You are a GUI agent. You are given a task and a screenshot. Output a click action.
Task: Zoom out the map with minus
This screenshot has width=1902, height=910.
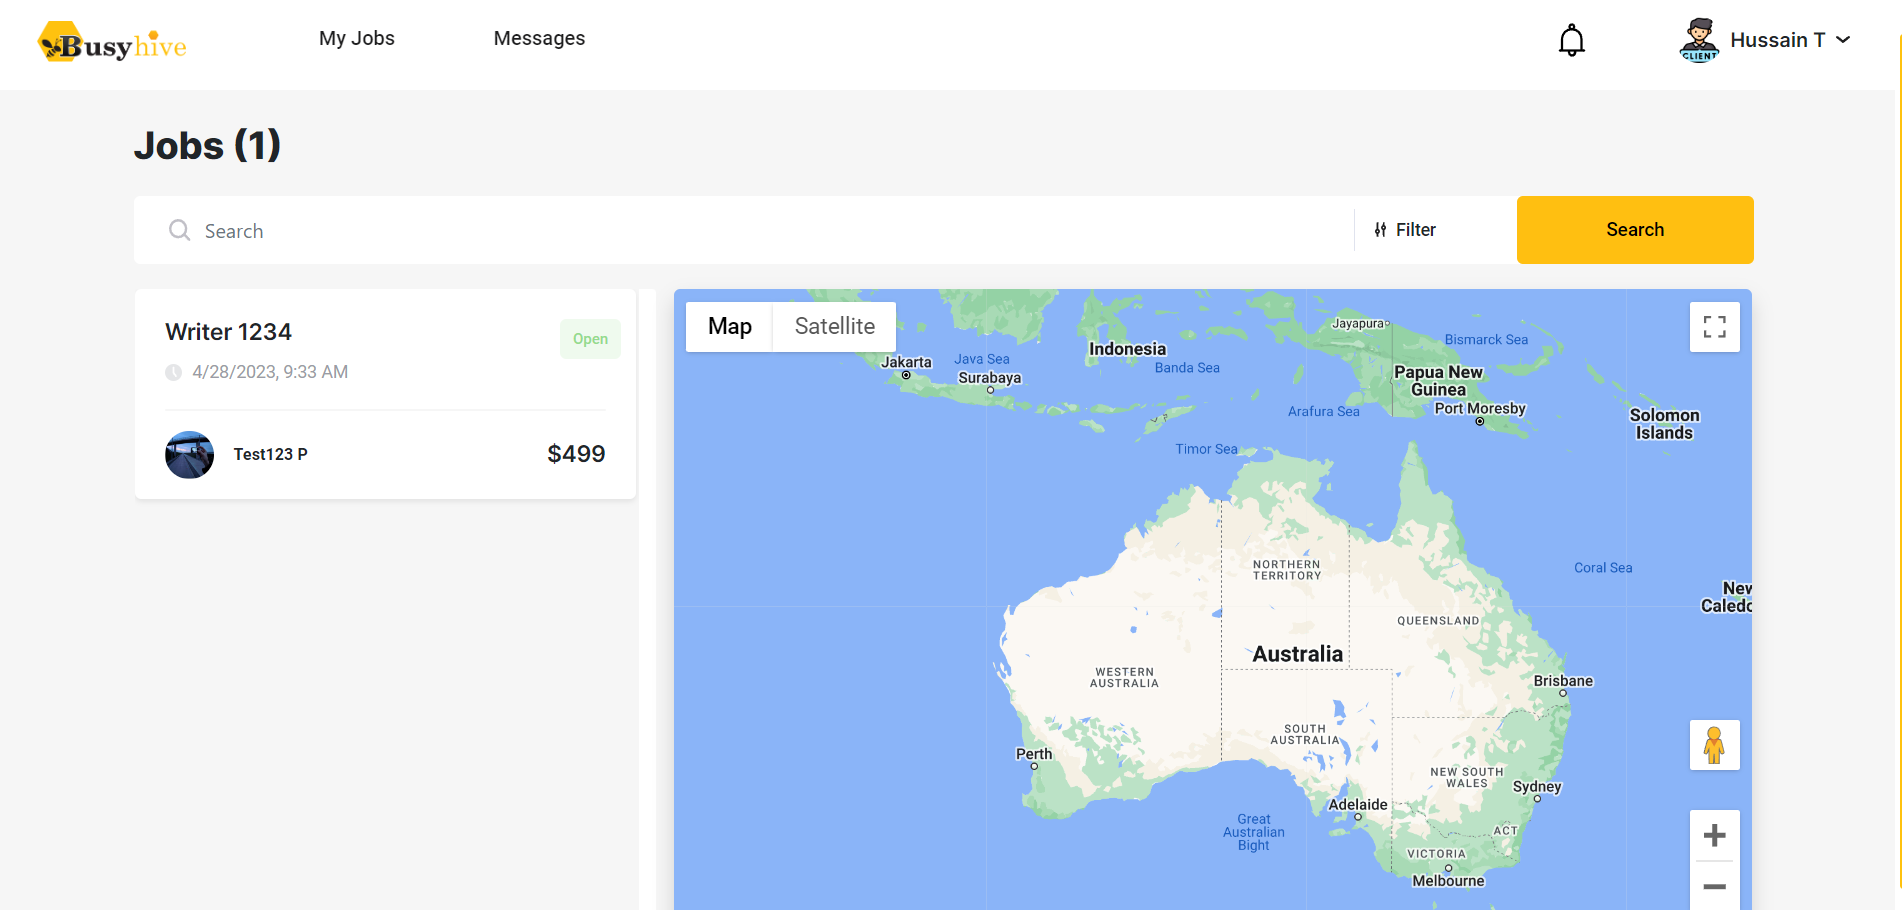[x=1715, y=886]
